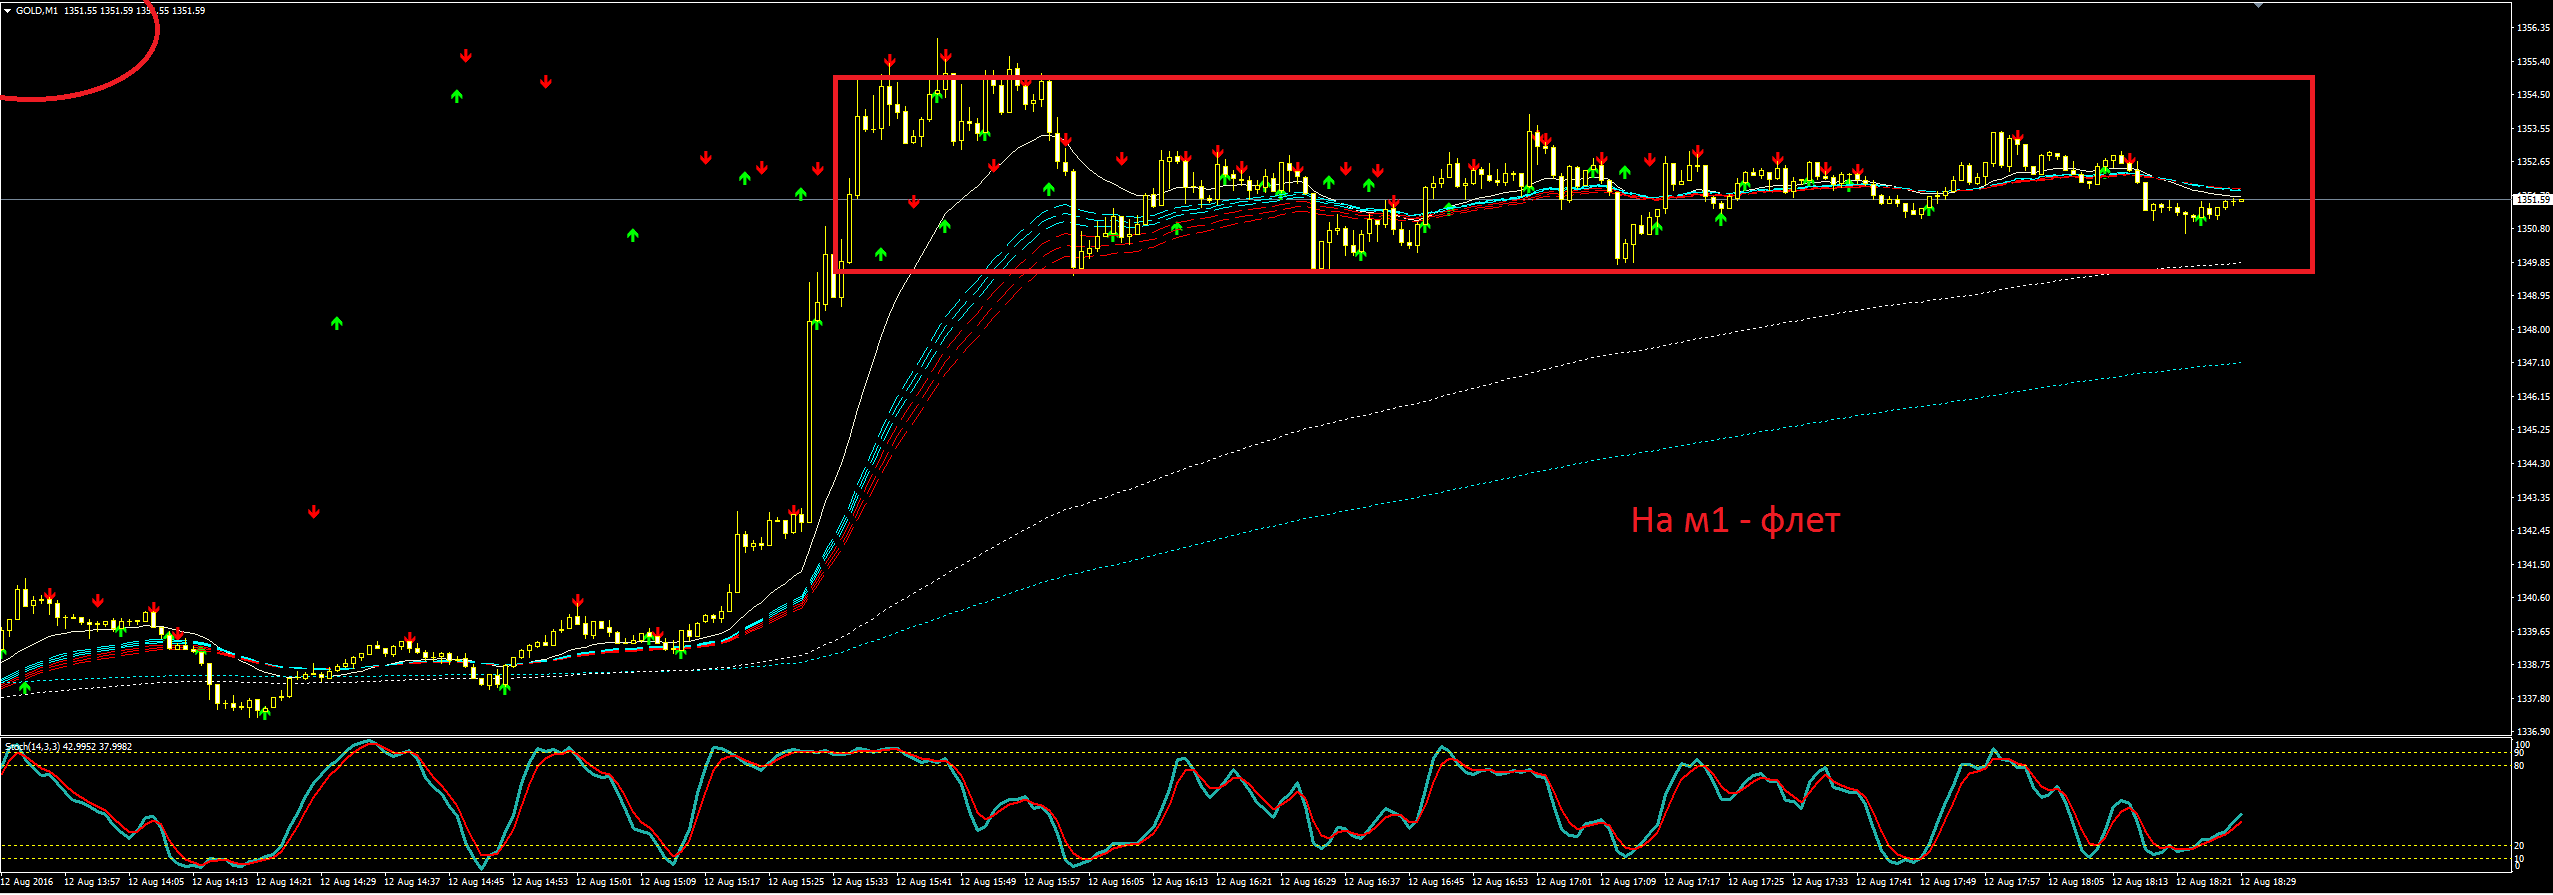Click the 20 level on the Stochastic scale
Screen dimensions: 2553x895
(2519, 846)
